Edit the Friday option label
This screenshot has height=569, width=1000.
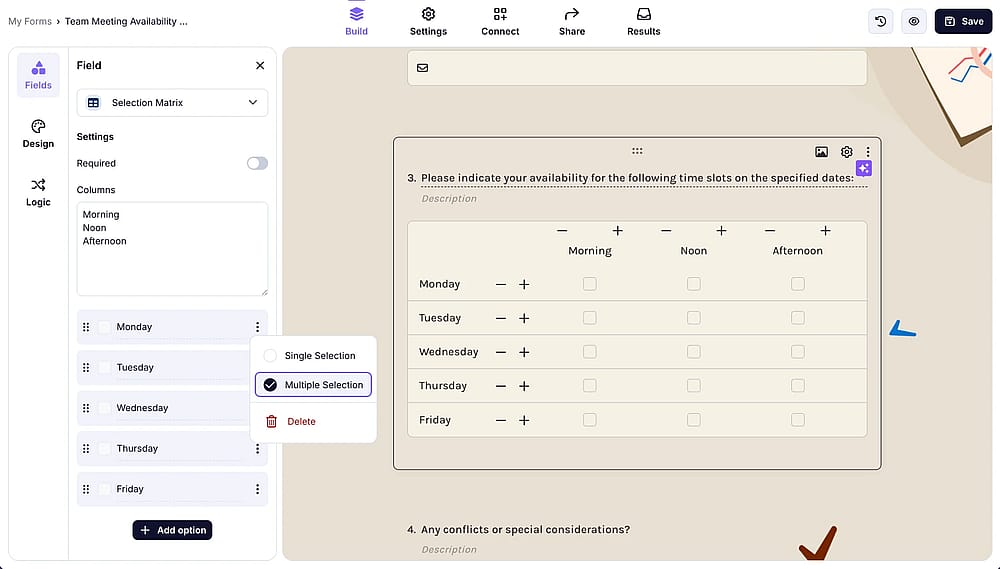130,489
